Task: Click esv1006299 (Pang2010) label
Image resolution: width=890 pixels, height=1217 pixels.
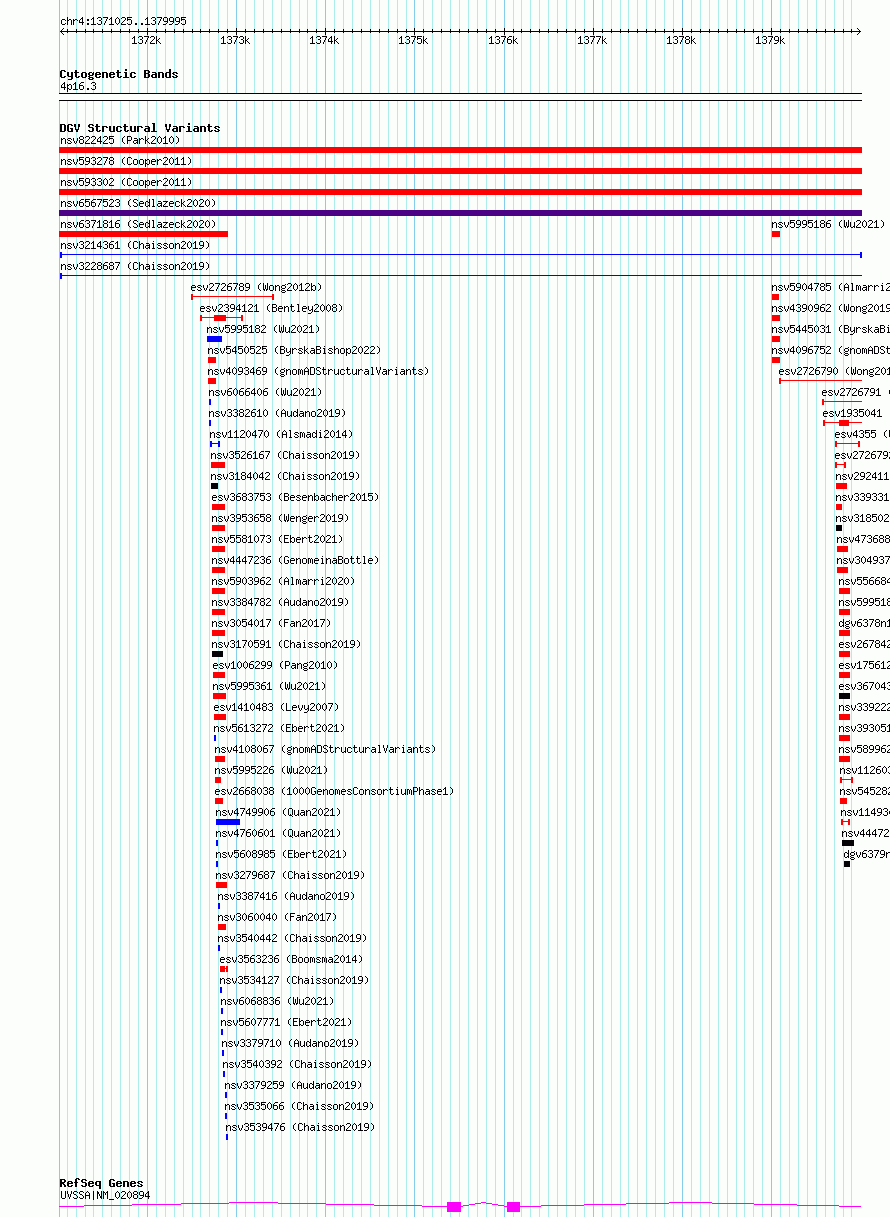Action: tap(276, 665)
